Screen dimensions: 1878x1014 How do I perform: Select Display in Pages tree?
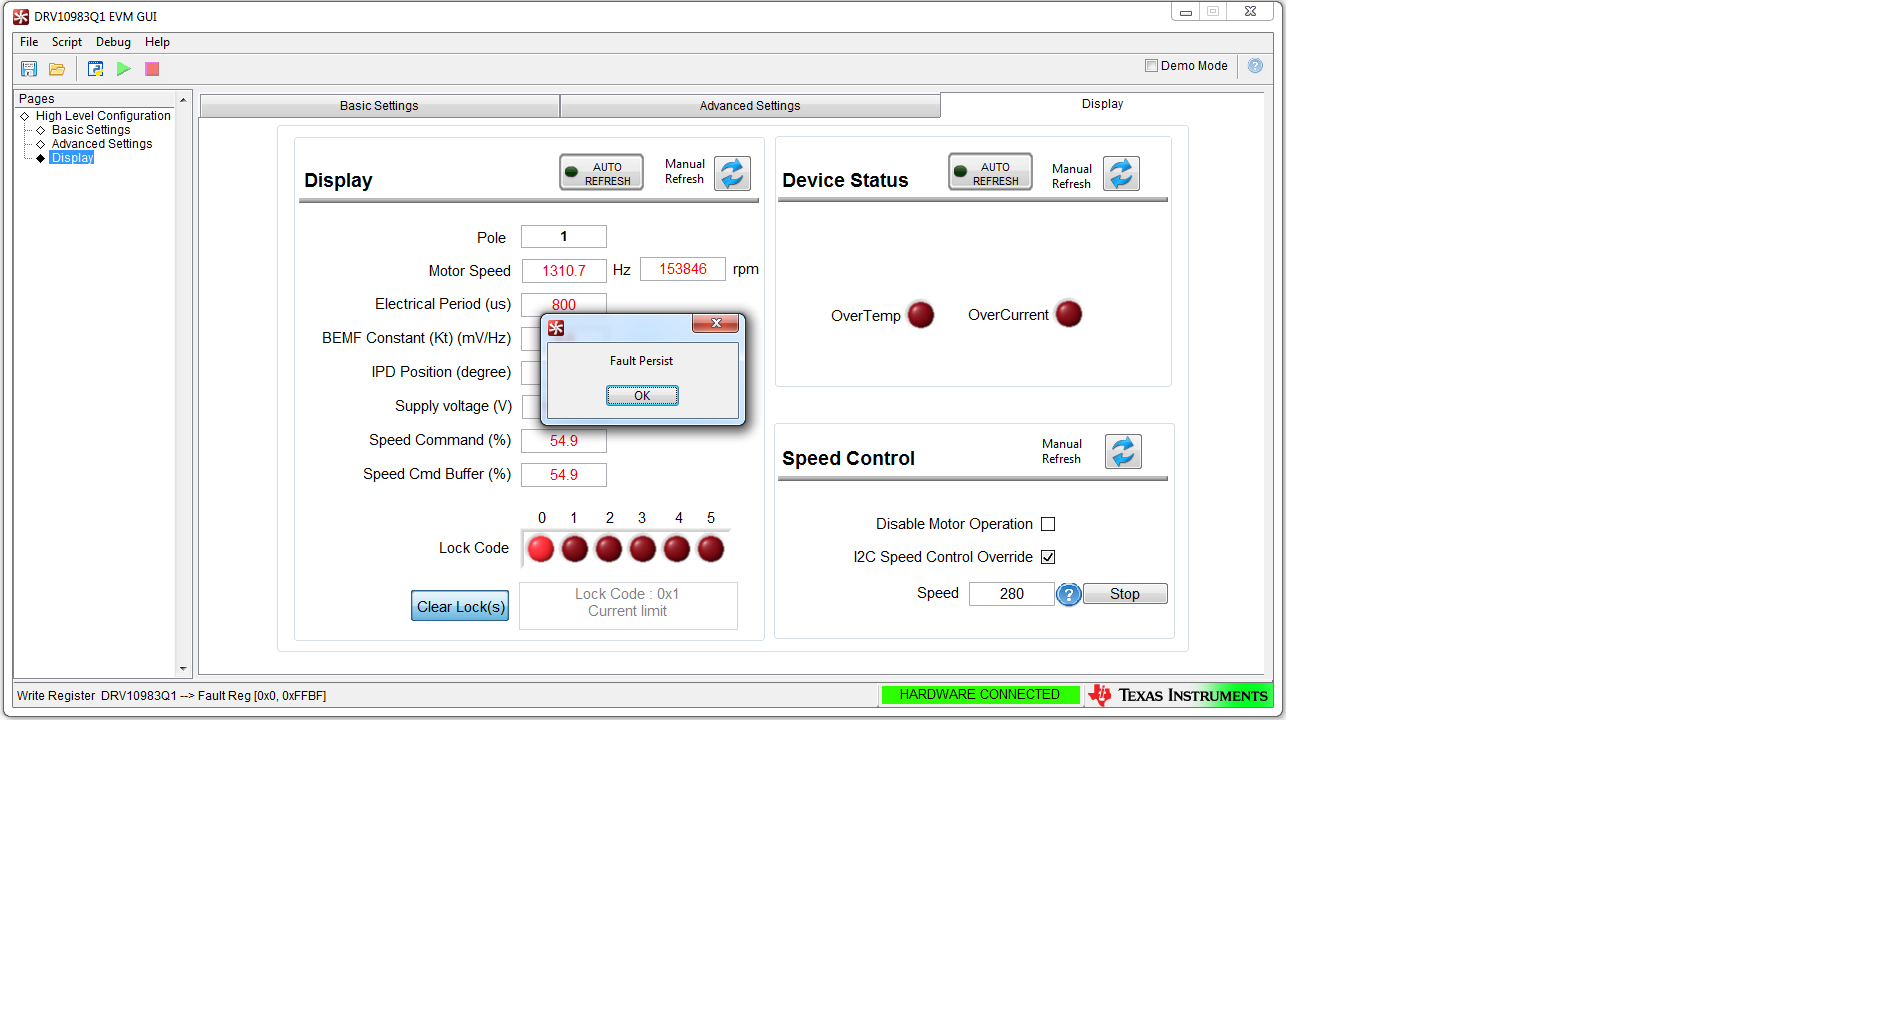(72, 158)
